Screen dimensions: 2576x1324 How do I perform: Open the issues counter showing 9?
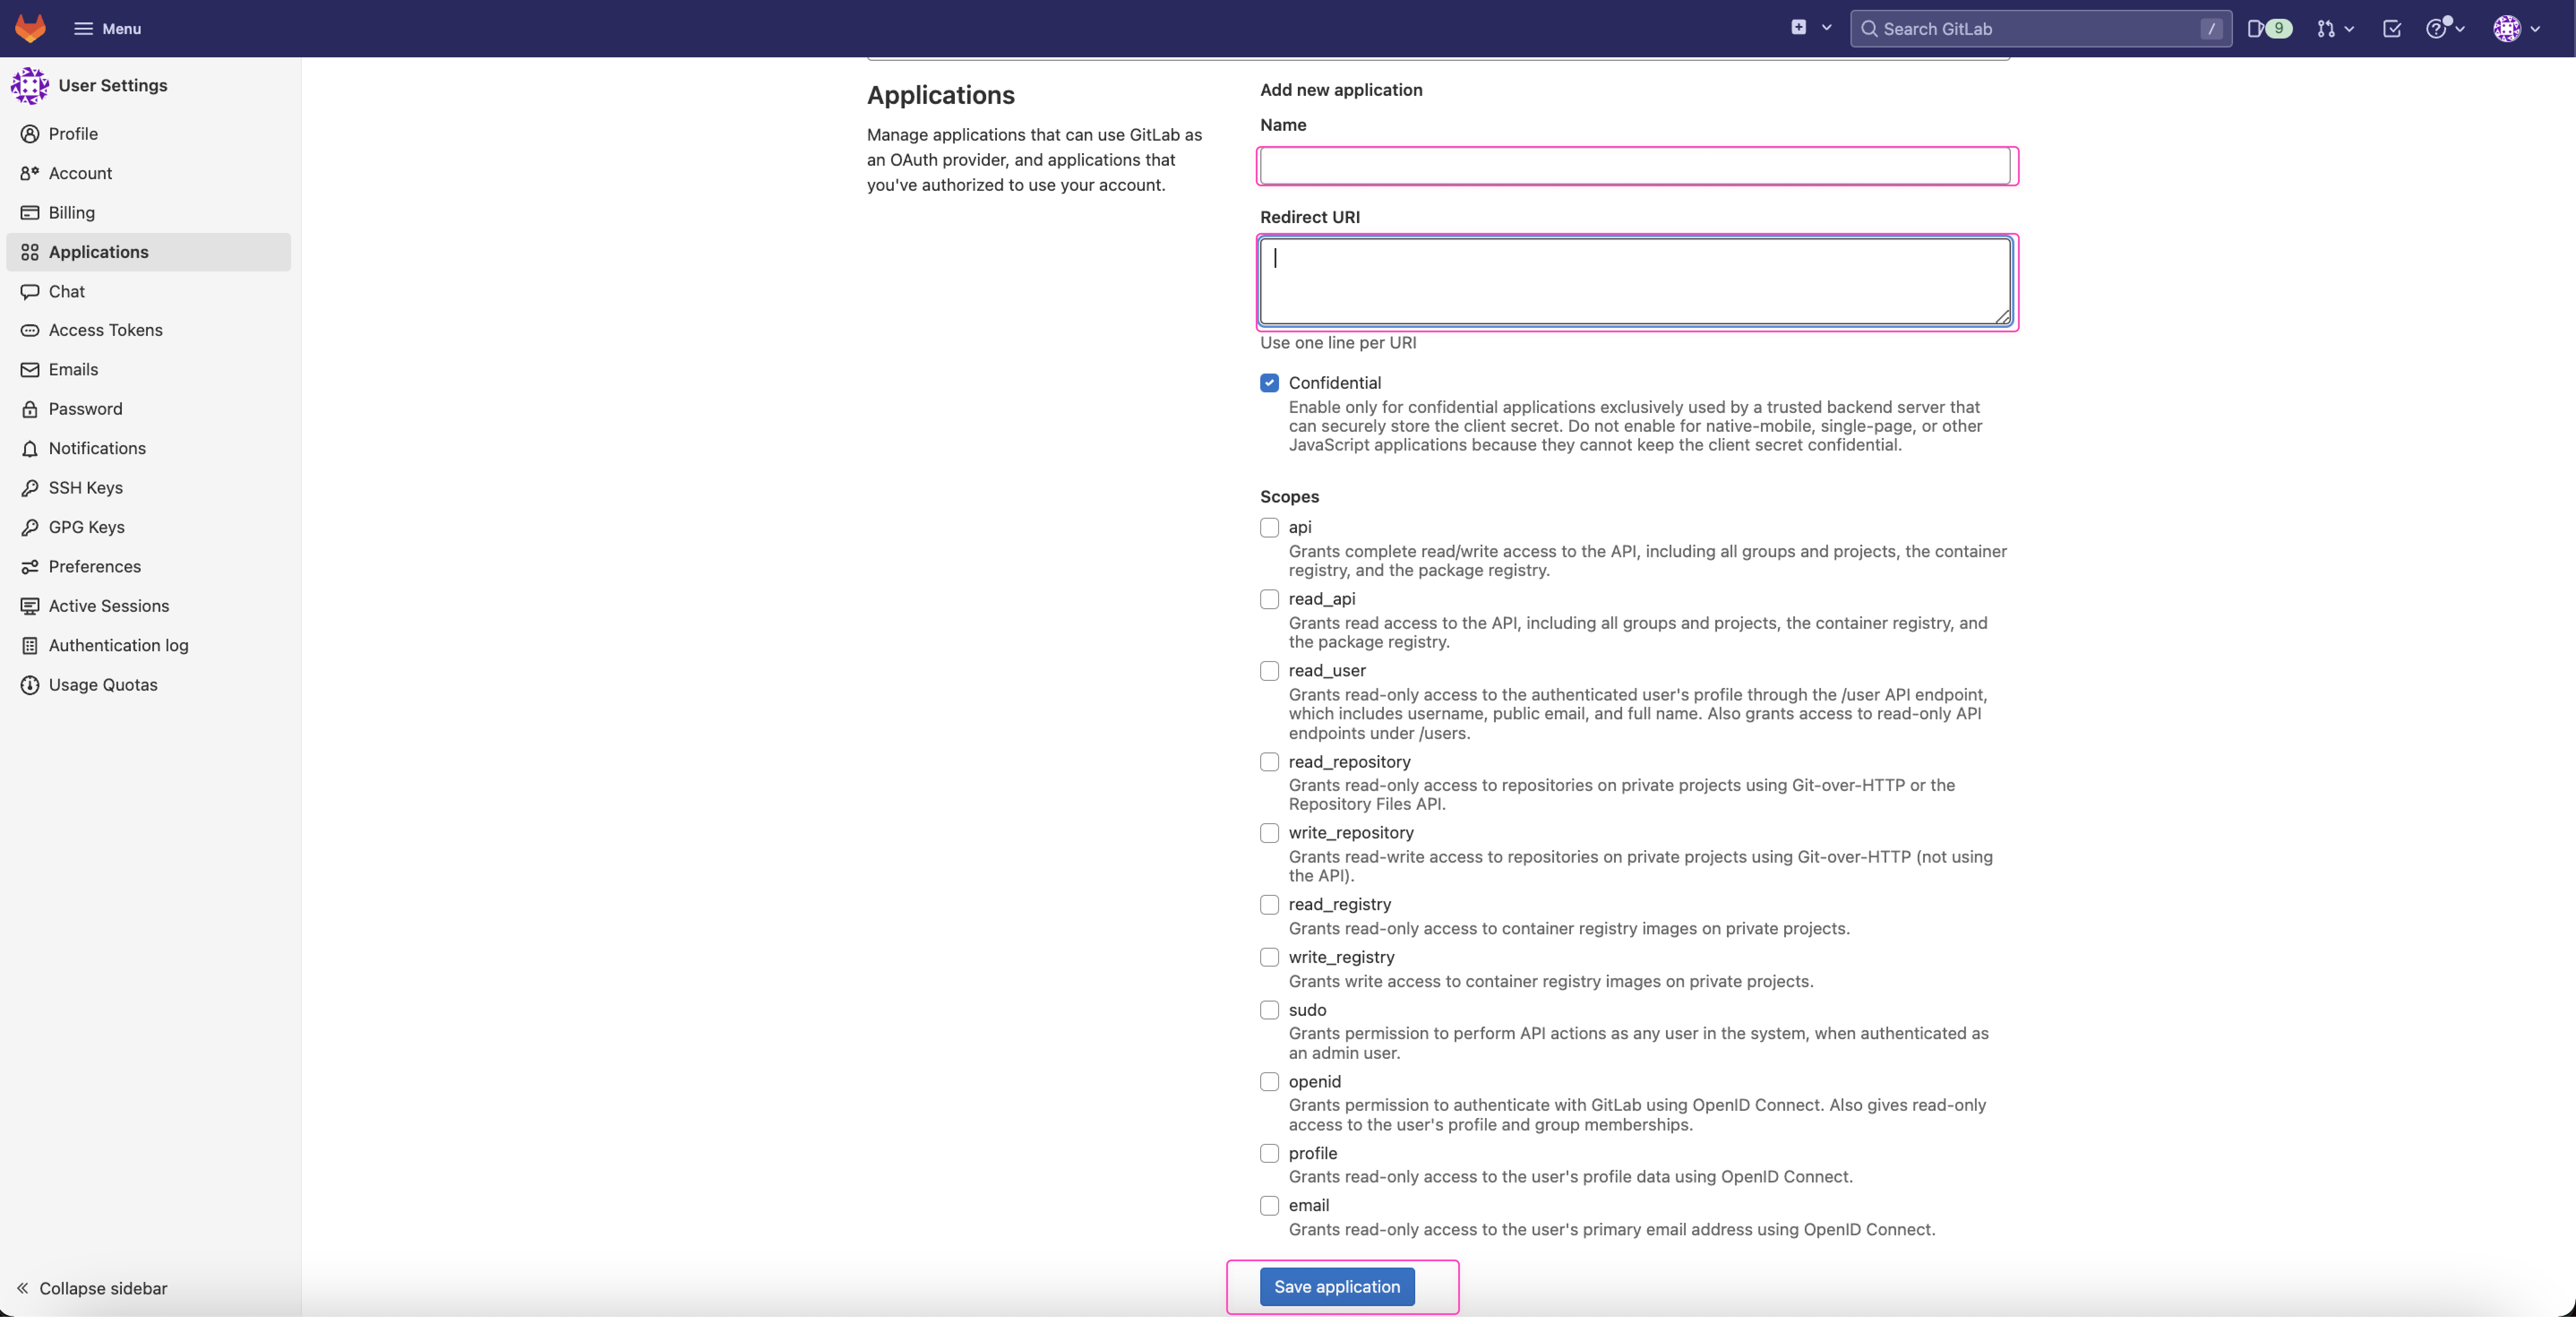(x=2268, y=28)
